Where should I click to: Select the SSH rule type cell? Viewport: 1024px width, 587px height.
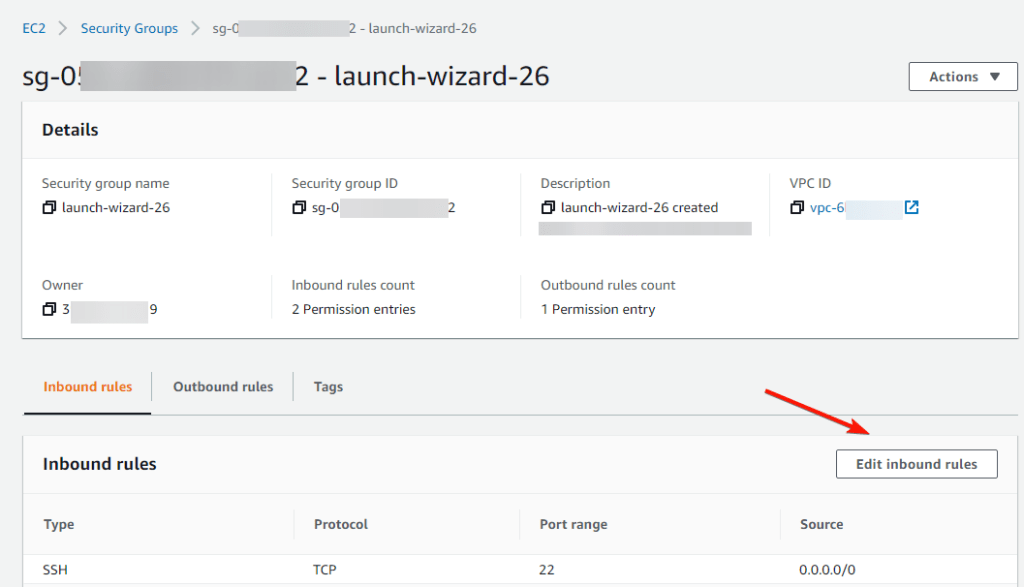point(56,570)
